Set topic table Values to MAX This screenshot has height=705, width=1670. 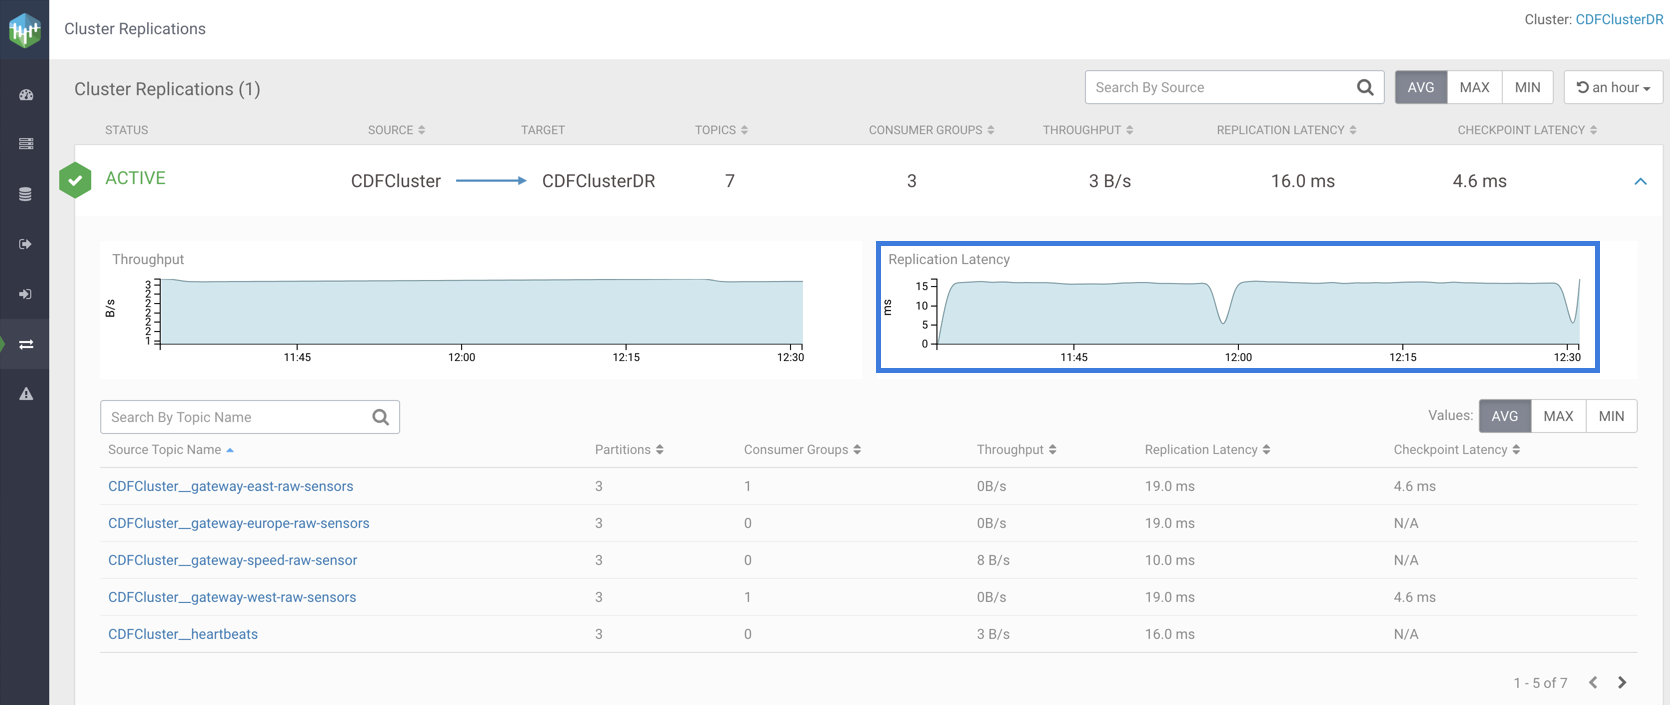(x=1558, y=416)
